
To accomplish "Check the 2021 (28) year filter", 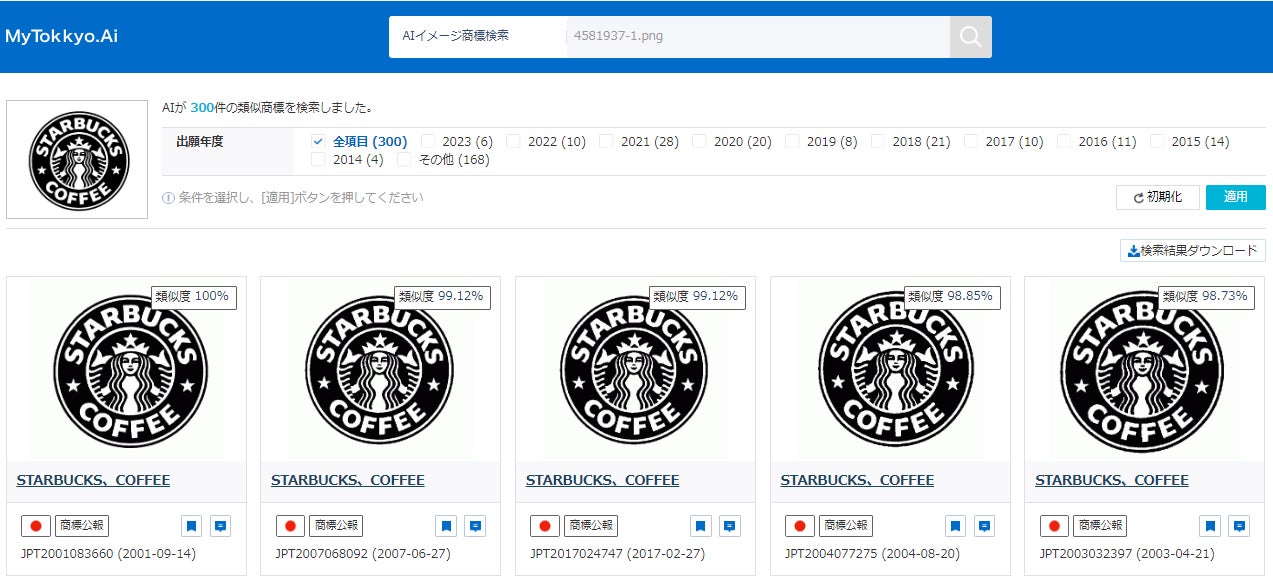I will (606, 142).
